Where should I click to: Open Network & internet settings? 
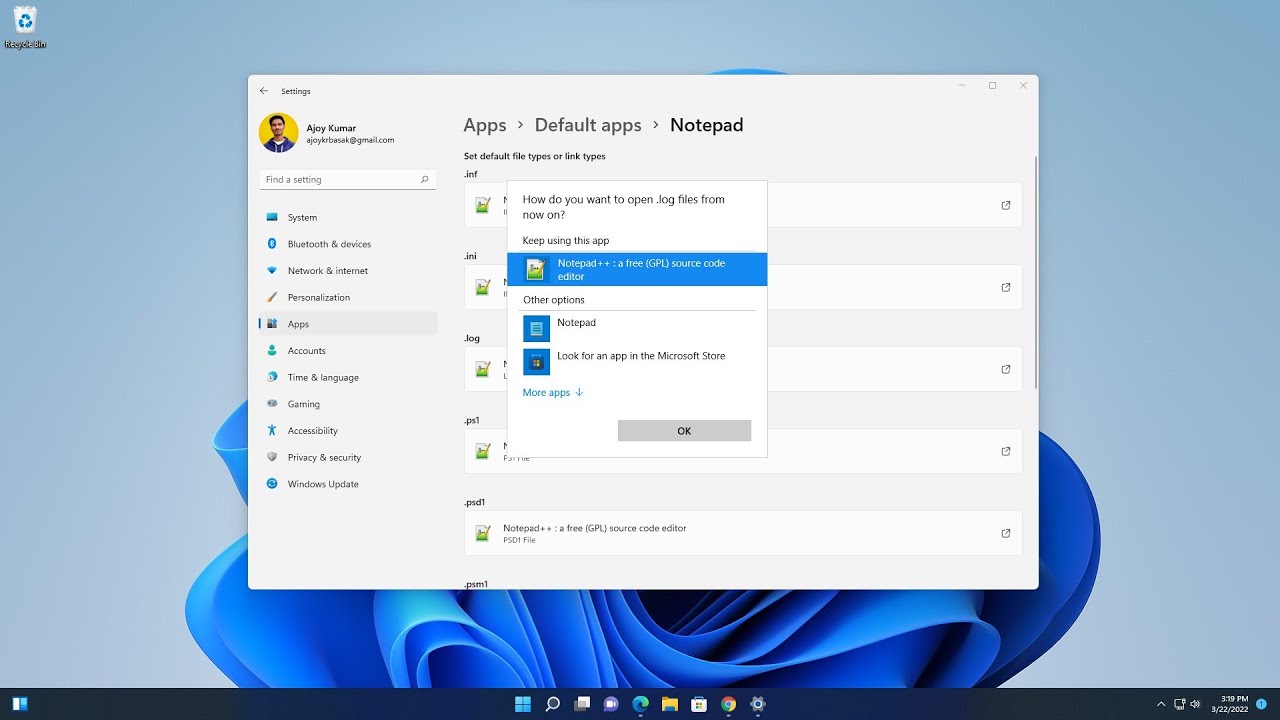[347, 271]
